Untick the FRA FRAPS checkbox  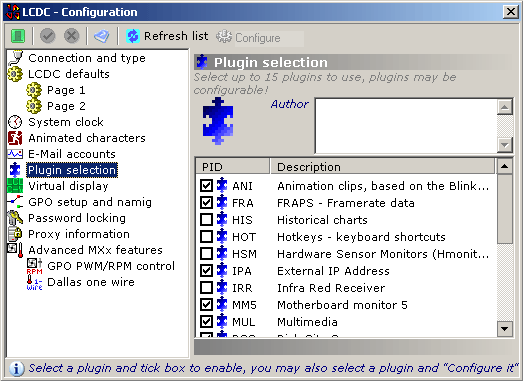(206, 203)
